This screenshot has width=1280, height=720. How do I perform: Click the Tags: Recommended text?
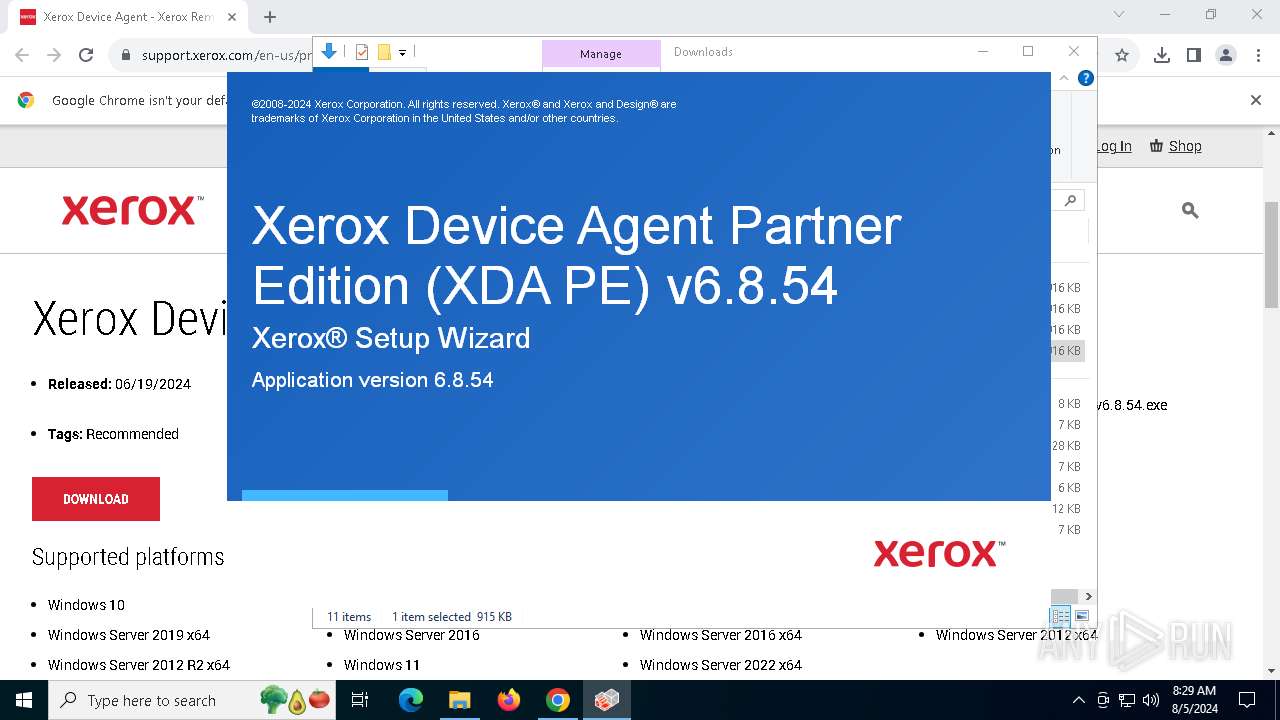(113, 434)
